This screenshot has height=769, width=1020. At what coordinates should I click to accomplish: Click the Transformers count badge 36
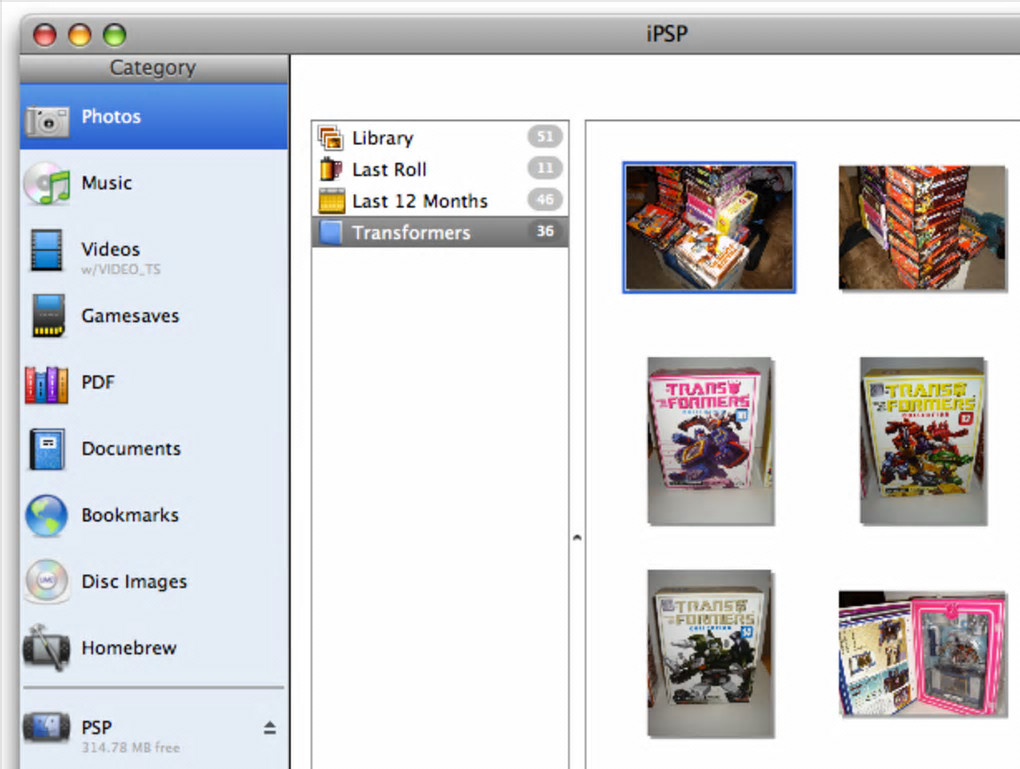545,231
